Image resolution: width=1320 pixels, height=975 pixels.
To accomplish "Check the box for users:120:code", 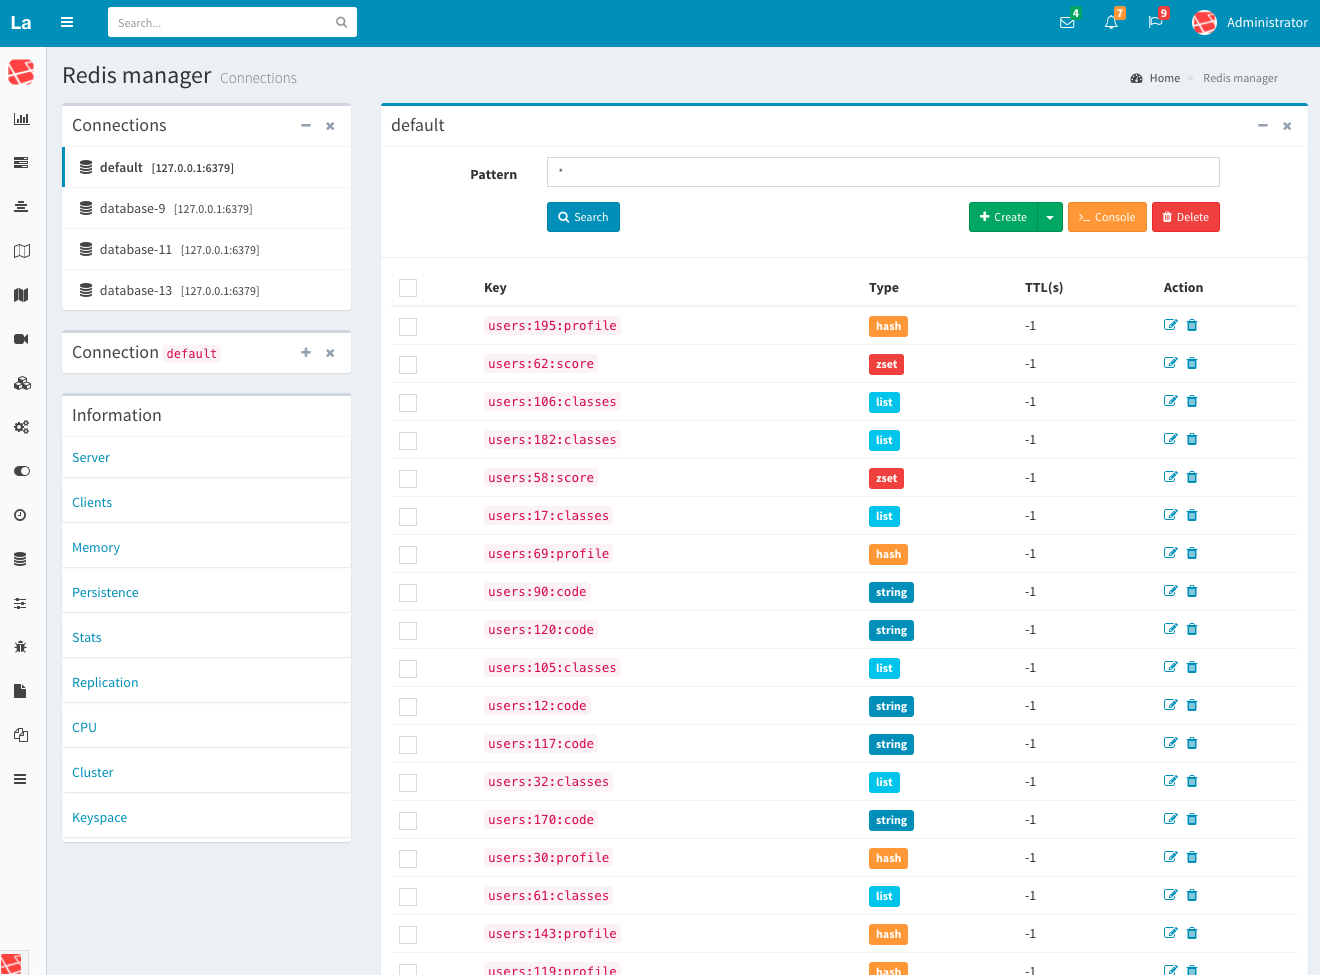I will tap(408, 631).
